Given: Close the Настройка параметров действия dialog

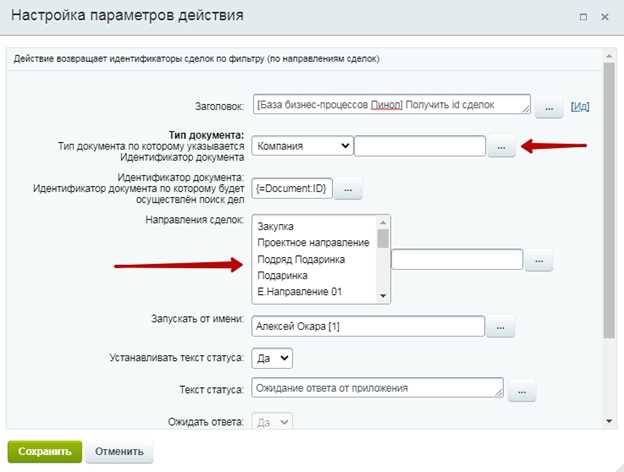Looking at the screenshot, I should point(604,17).
